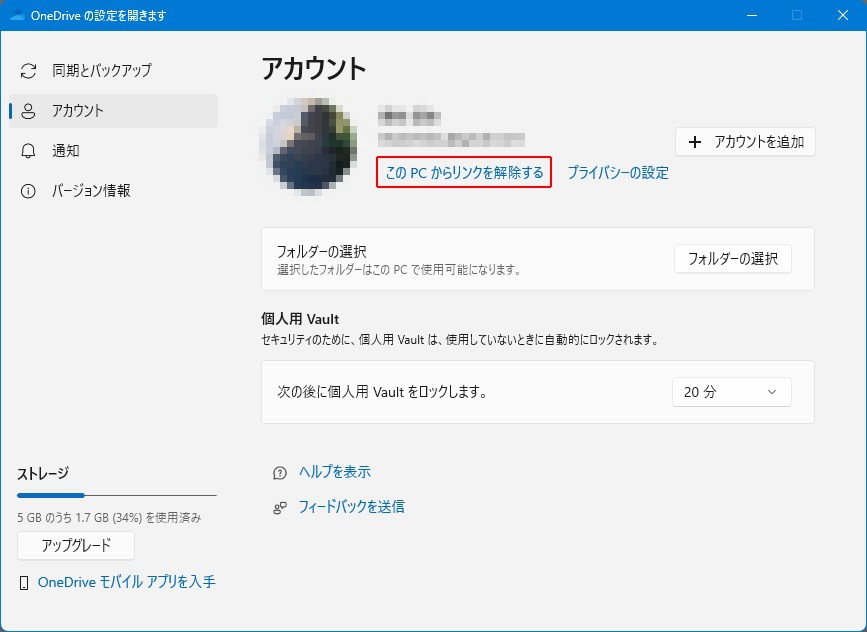This screenshot has width=867, height=632.
Task: Click the chevron arrow on lock time dropdown
Action: tap(771, 393)
